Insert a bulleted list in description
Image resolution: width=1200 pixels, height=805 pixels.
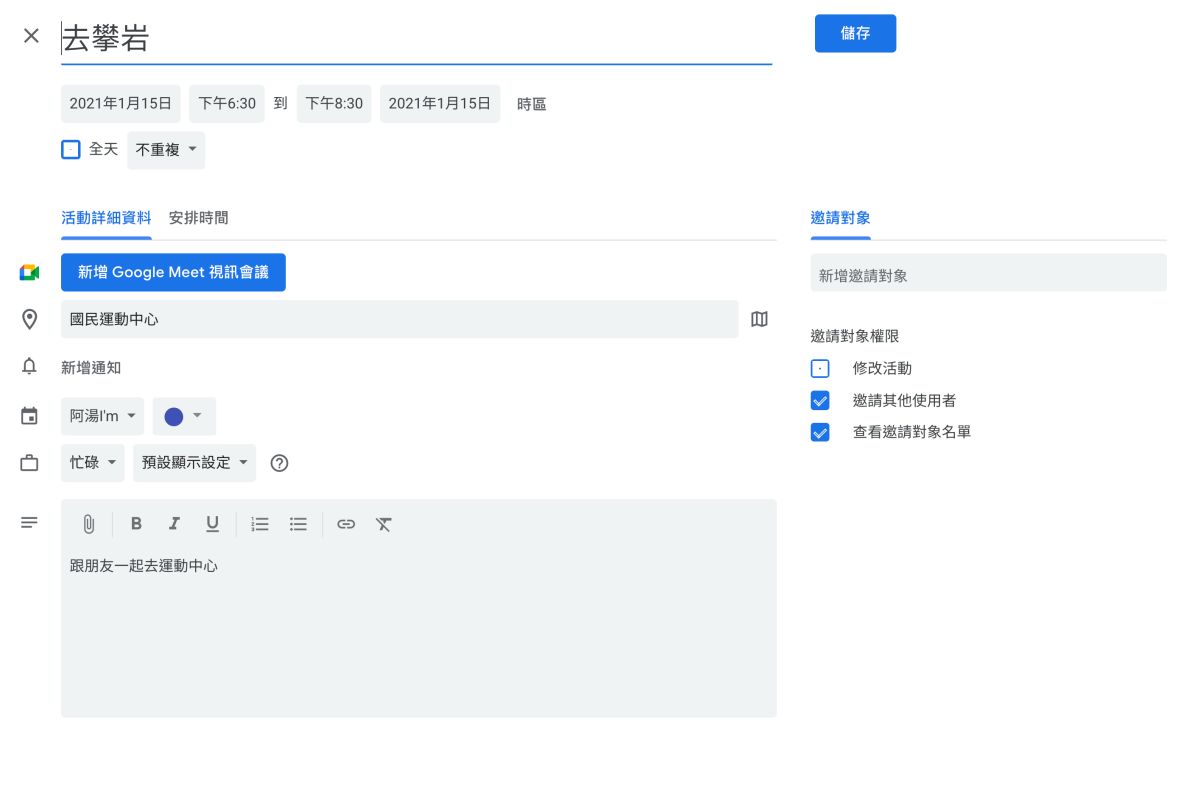[x=298, y=524]
